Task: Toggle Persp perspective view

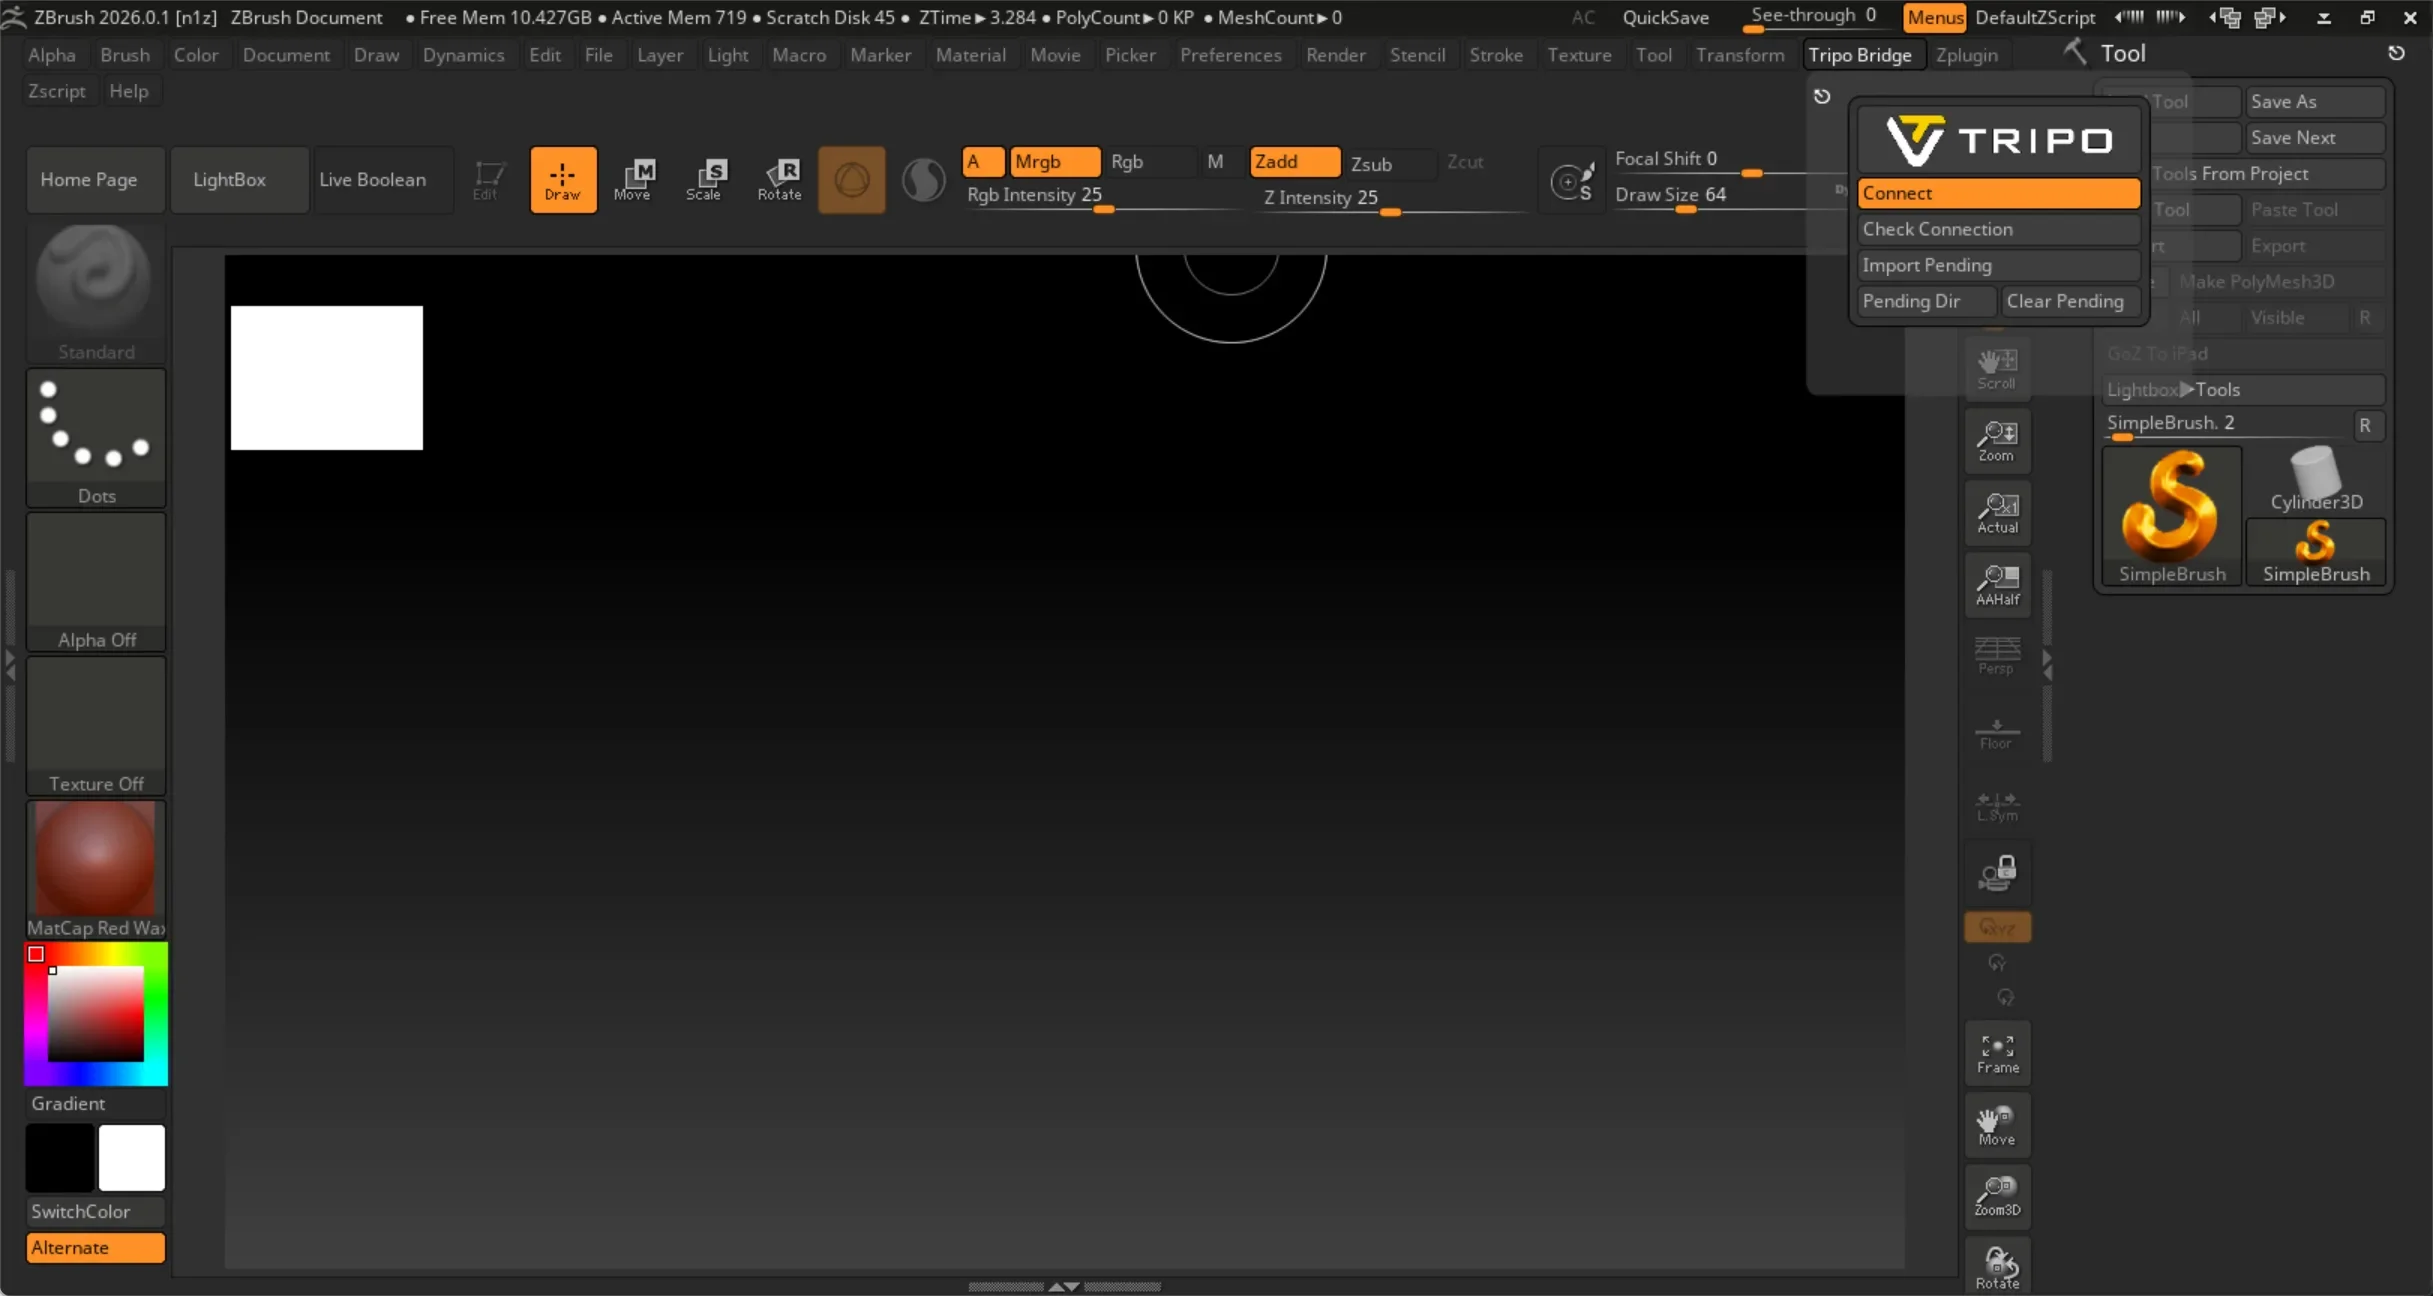Action: tap(1997, 656)
